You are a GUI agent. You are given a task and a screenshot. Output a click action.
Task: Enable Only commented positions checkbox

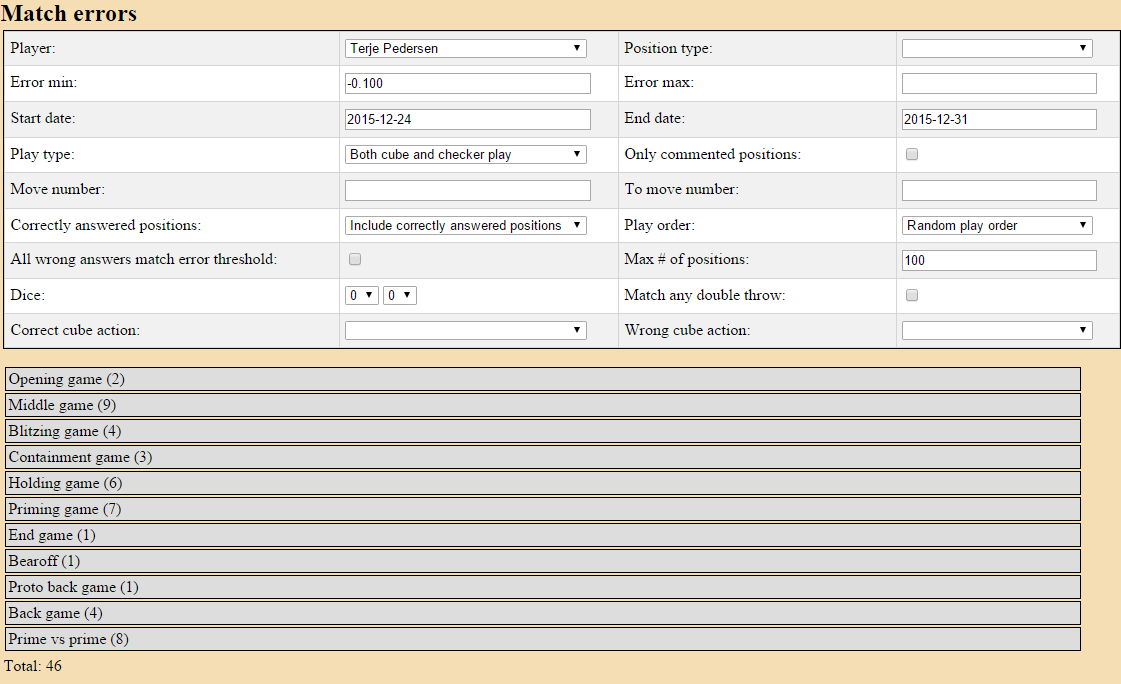pos(911,154)
